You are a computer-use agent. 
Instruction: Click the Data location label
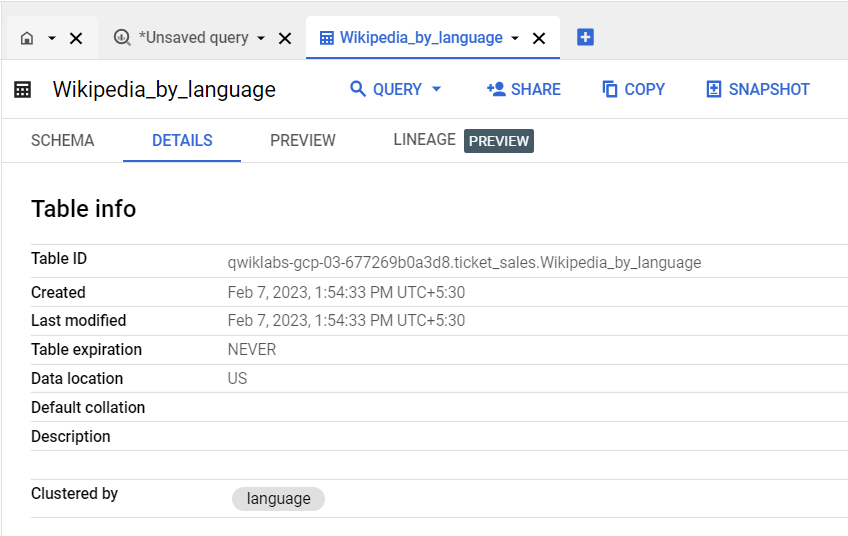[77, 378]
